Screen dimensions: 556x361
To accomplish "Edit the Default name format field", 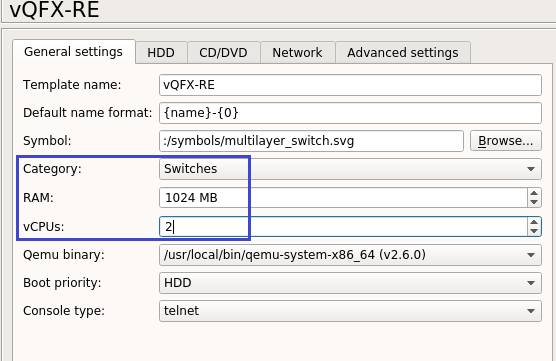I will pyautogui.click(x=350, y=113).
